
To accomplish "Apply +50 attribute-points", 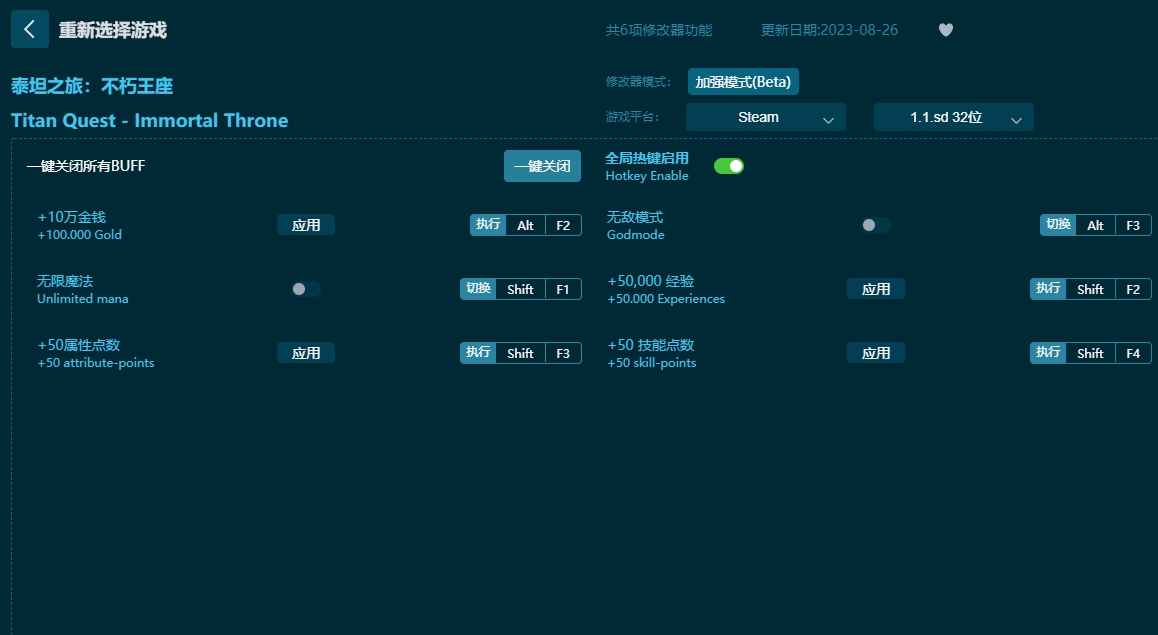I will [306, 353].
